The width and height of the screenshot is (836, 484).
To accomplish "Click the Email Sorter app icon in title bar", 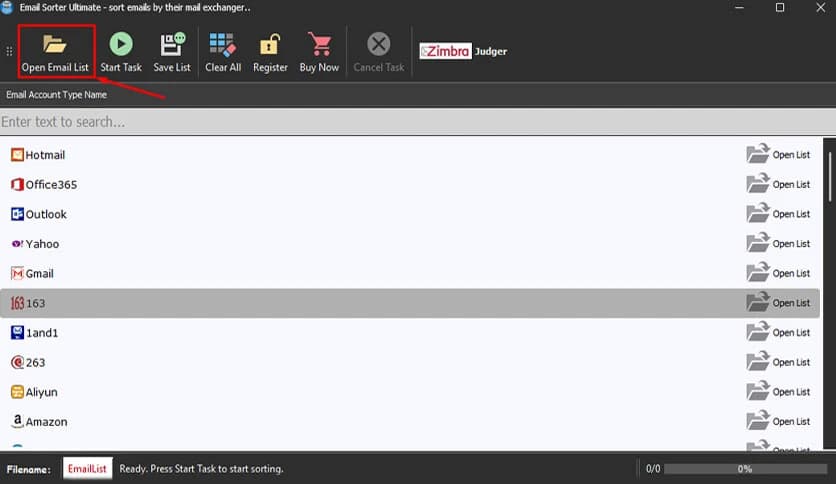I will 6,7.
